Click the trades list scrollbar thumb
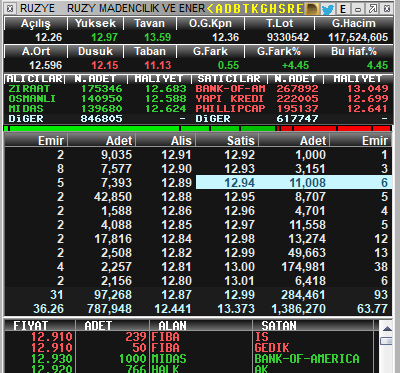 (387, 341)
